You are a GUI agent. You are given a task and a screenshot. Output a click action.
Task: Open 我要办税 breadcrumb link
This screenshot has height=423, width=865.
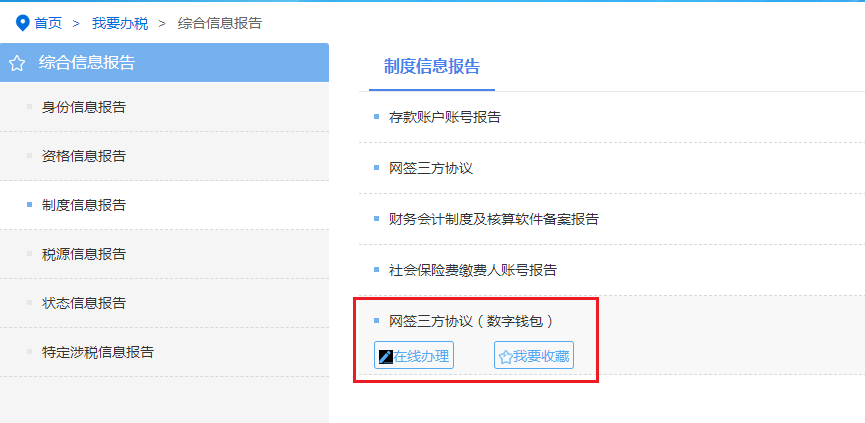click(x=120, y=23)
